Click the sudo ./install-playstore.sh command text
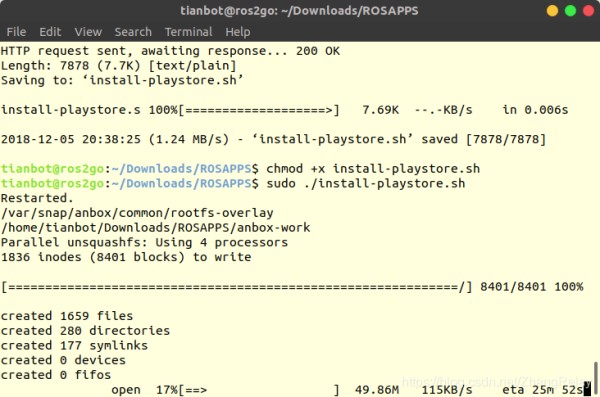Viewport: 600px width, 397px height. [365, 183]
